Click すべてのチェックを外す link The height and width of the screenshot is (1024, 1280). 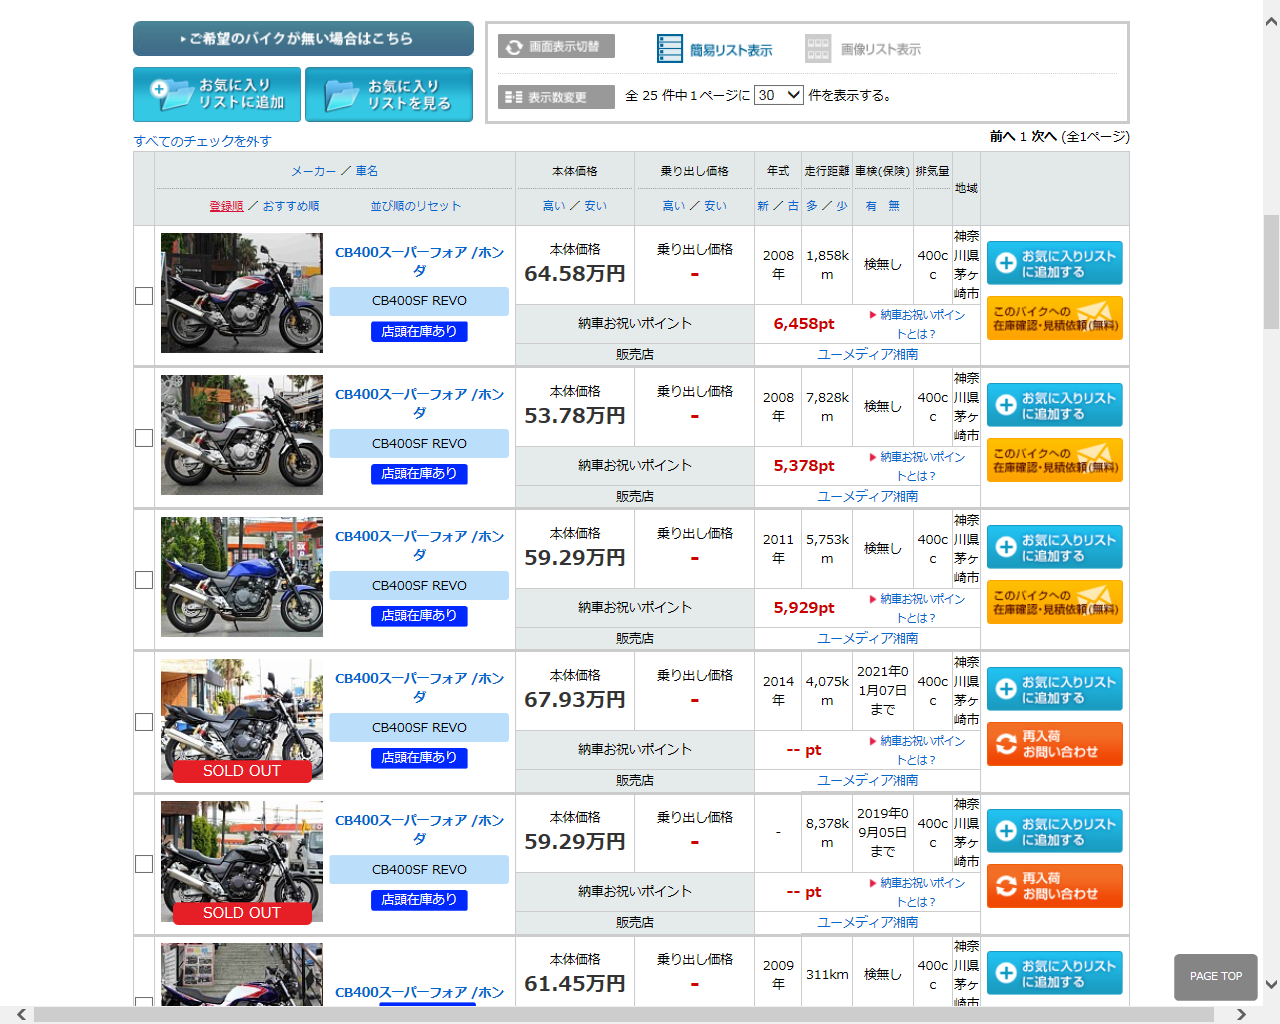coord(203,141)
